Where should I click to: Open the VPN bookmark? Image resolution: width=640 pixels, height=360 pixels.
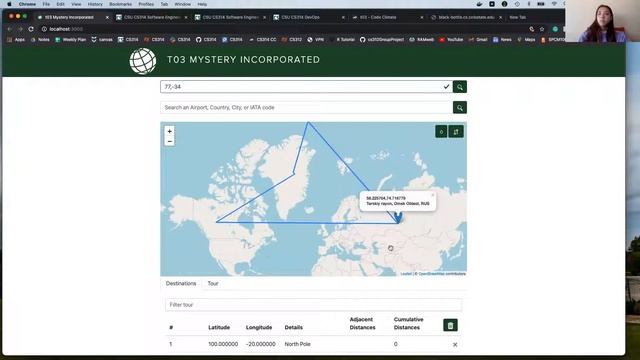pos(316,40)
